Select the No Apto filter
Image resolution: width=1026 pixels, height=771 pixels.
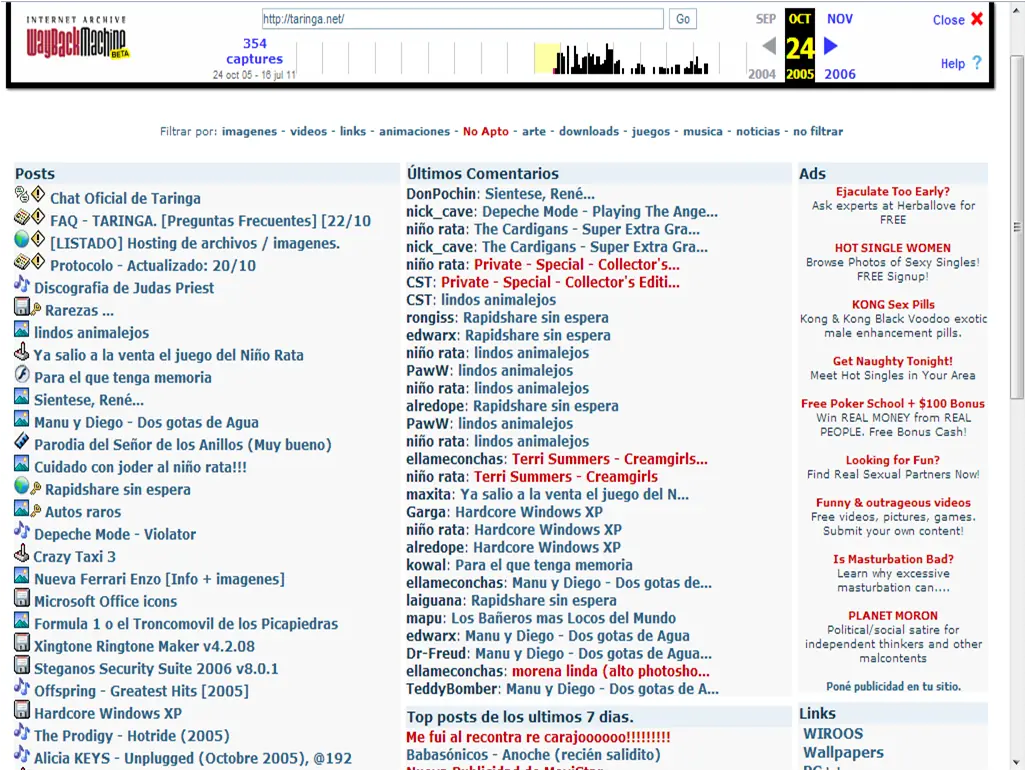486,132
